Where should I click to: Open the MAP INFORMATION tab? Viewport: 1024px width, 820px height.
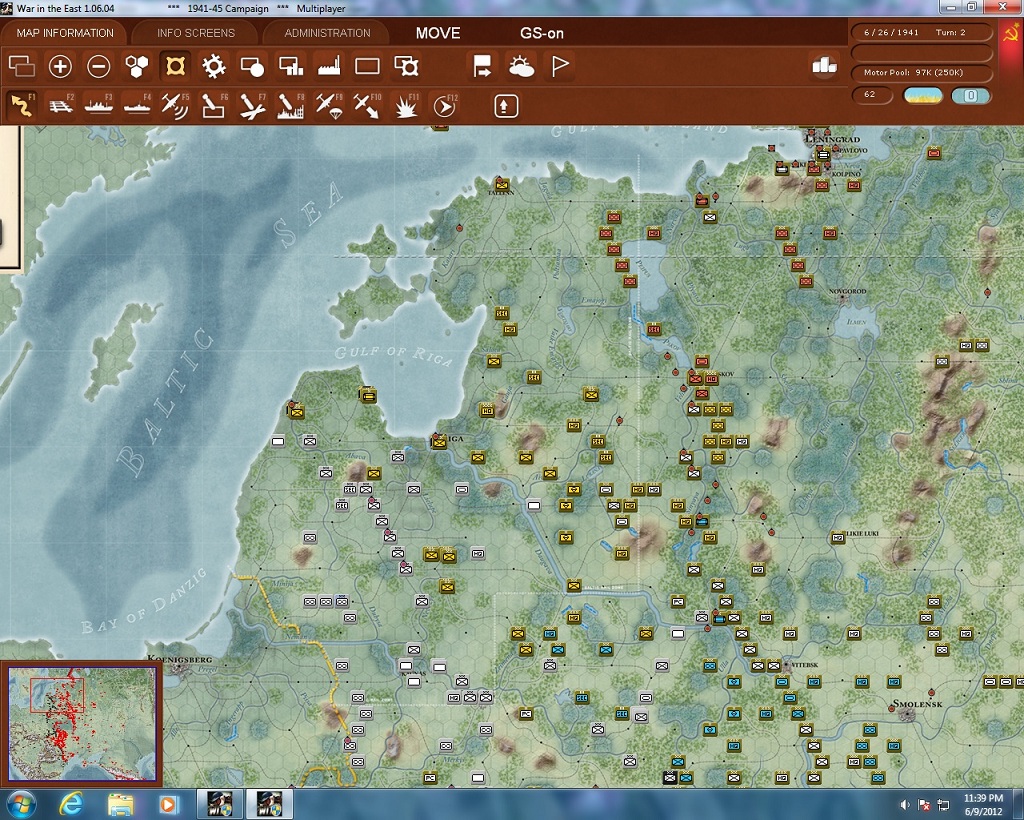point(65,33)
